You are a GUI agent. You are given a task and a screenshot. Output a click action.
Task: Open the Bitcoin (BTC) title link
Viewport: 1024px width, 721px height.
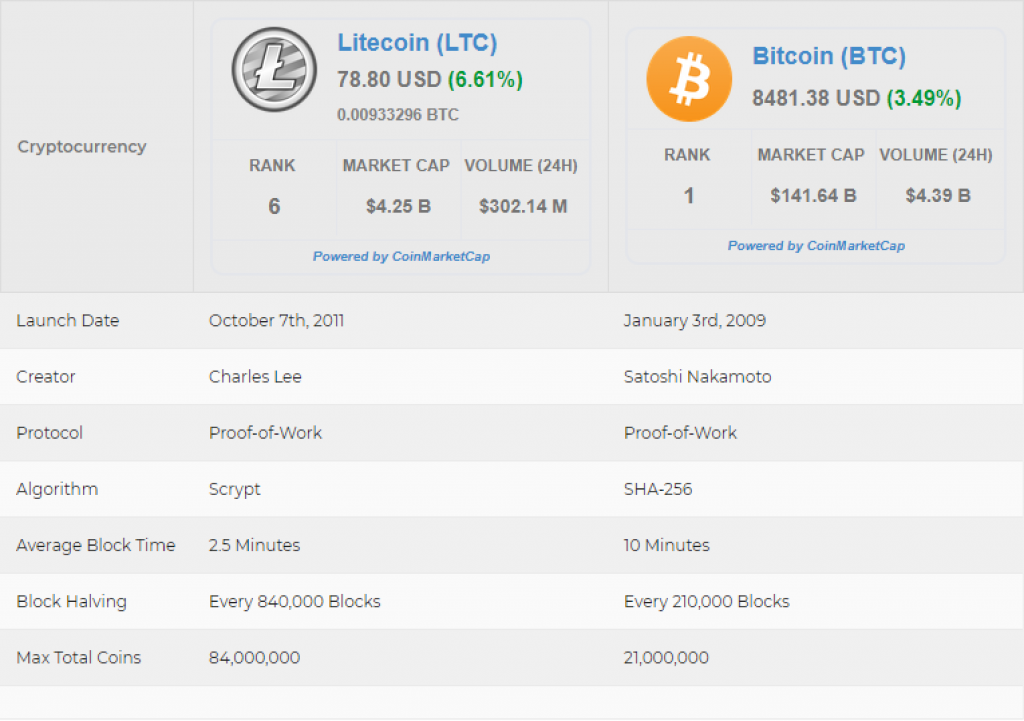click(x=829, y=56)
